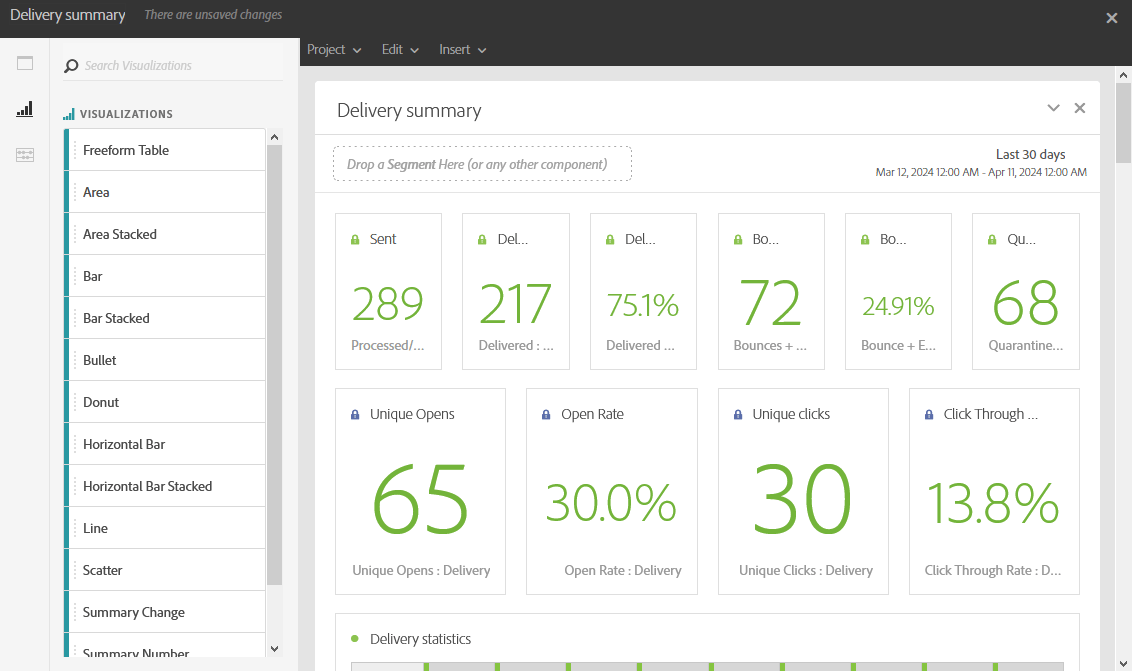Click the Drop a Segment Here zone
This screenshot has height=671, width=1132.
coord(482,163)
